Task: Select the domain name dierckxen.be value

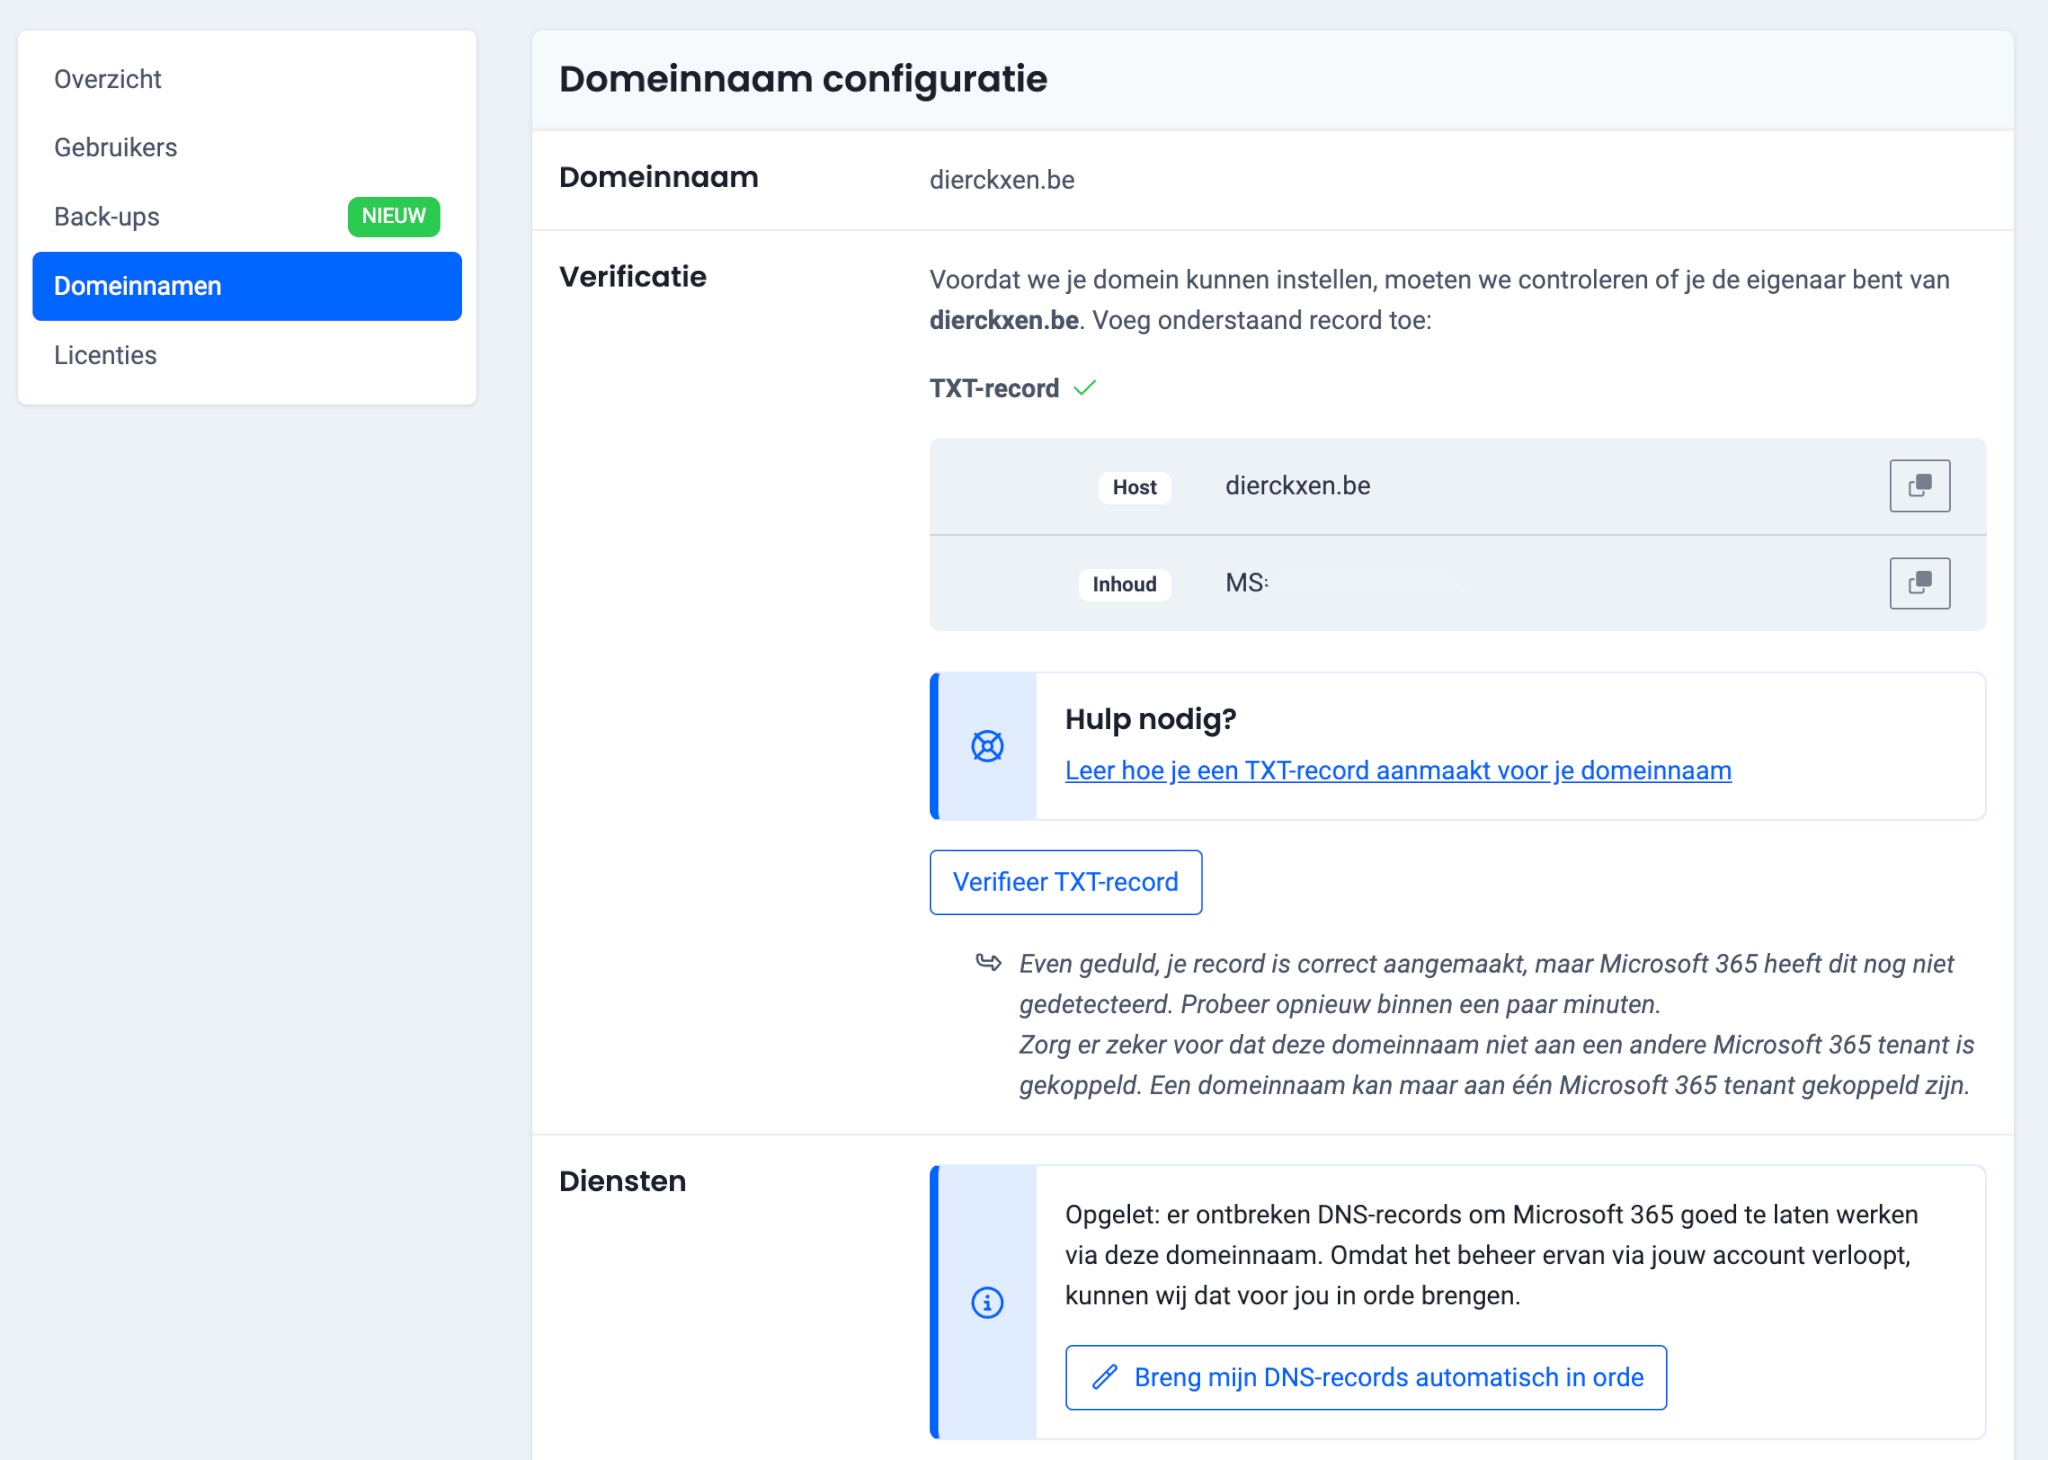Action: click(1002, 180)
